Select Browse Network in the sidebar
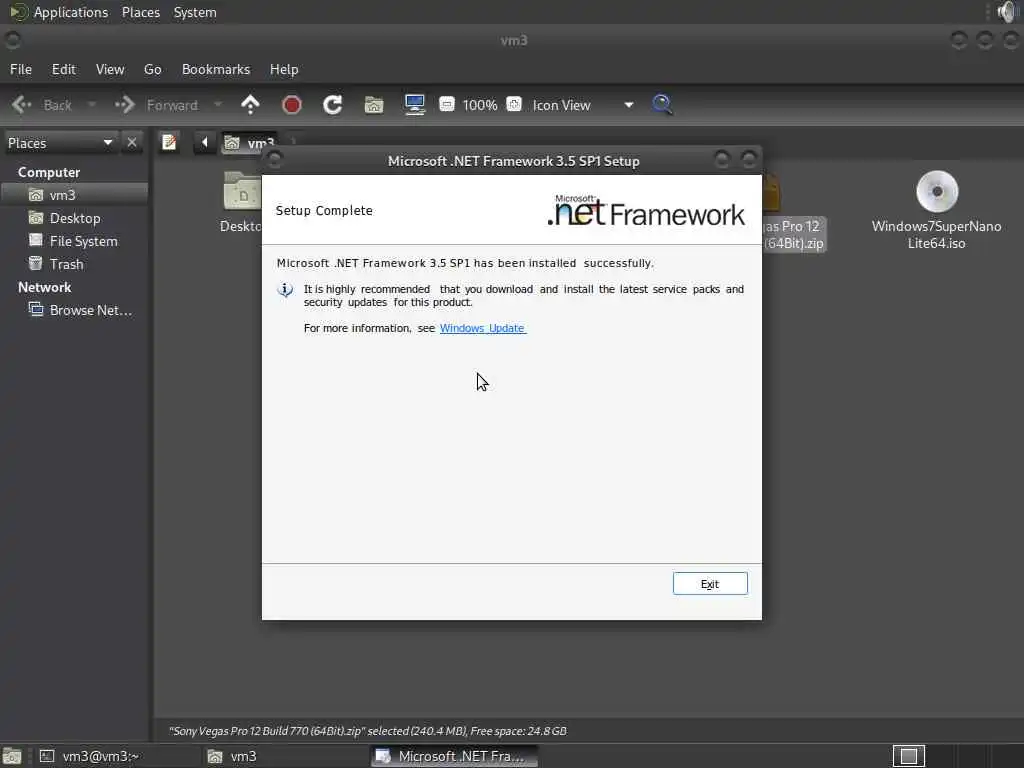 (x=74, y=310)
